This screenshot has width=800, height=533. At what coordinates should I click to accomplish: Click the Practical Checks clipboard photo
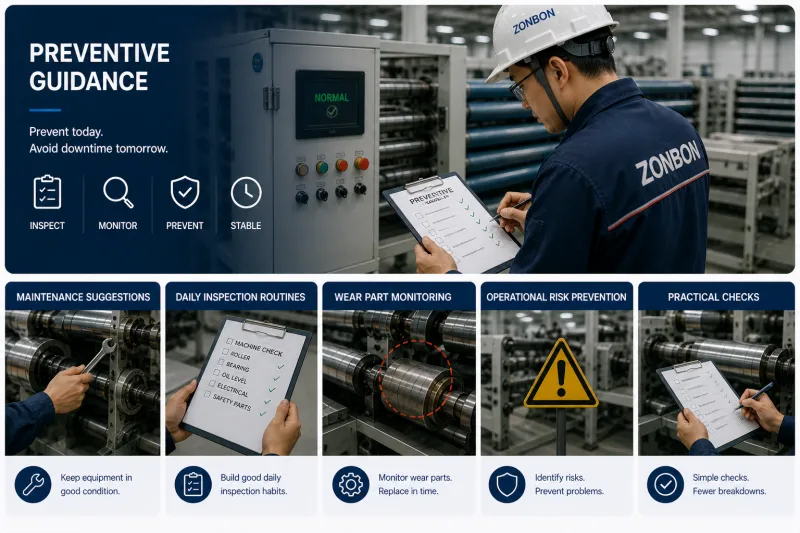point(708,404)
